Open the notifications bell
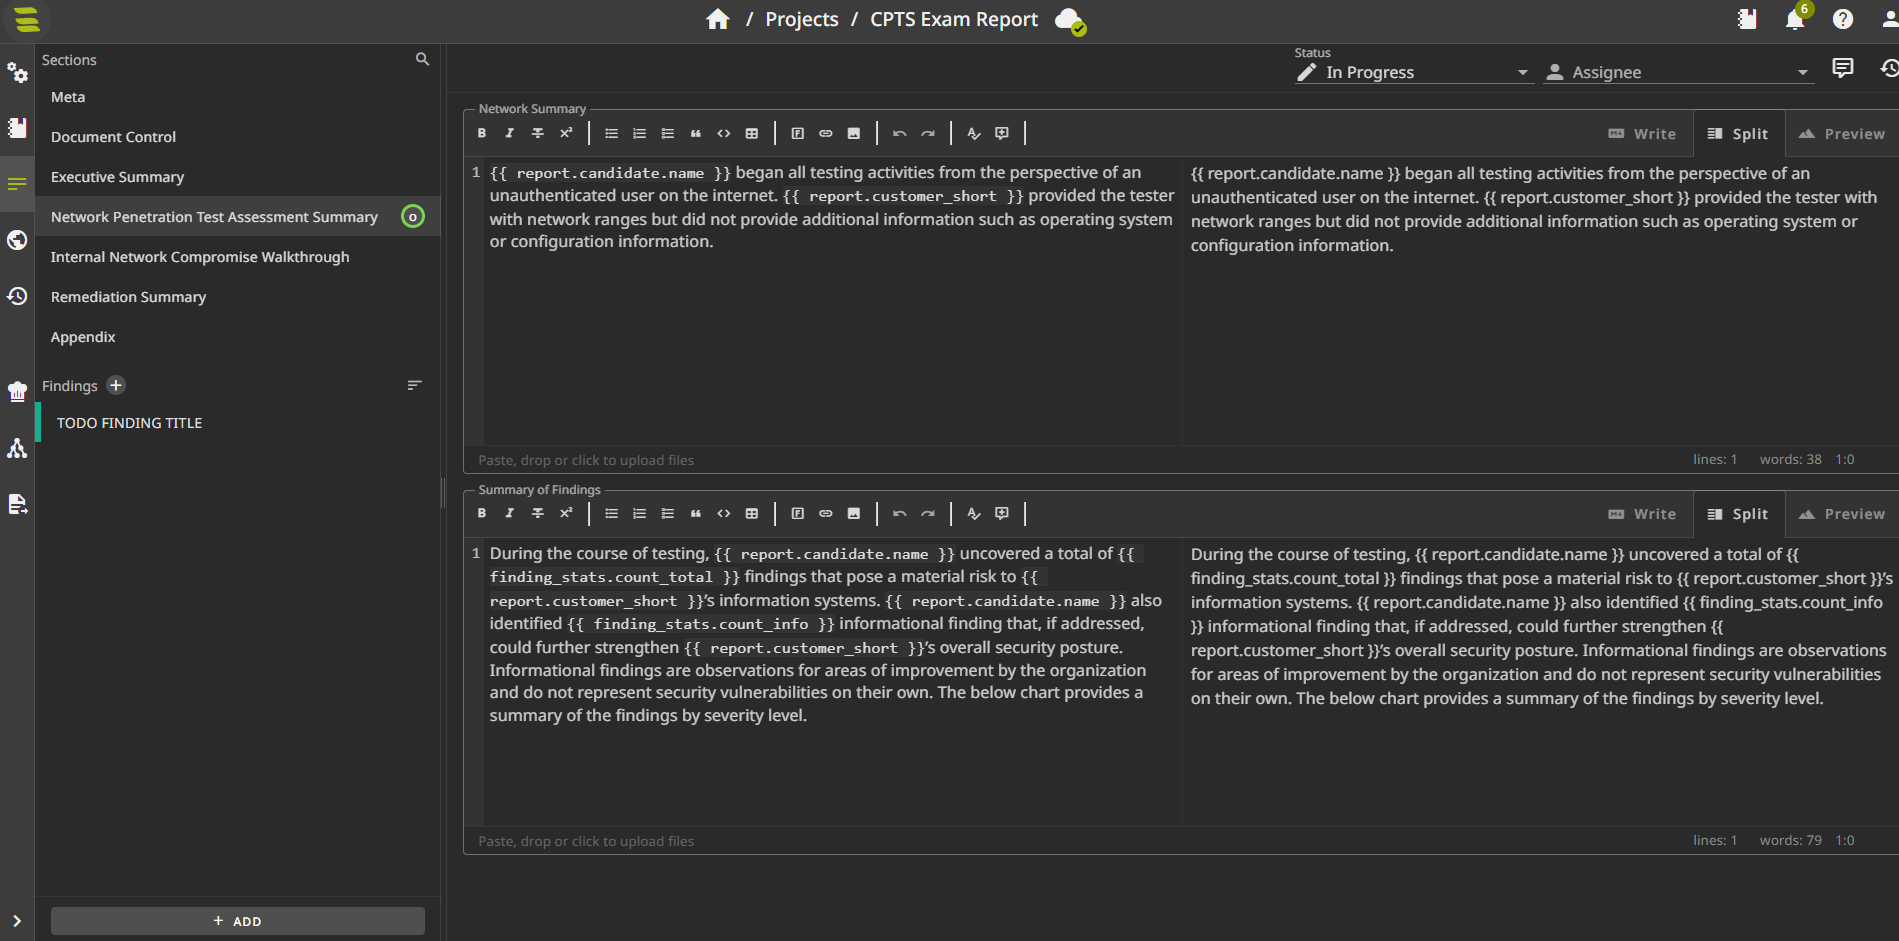 coord(1795,19)
